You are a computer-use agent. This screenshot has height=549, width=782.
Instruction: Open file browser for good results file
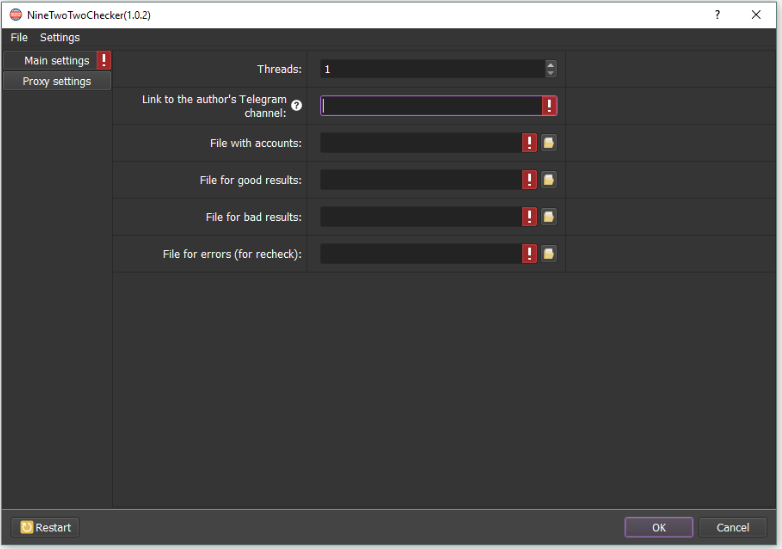click(x=548, y=180)
